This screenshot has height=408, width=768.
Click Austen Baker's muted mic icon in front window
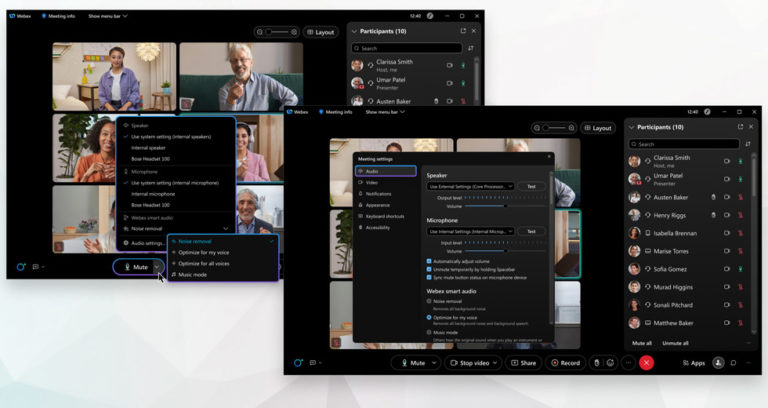[741, 197]
